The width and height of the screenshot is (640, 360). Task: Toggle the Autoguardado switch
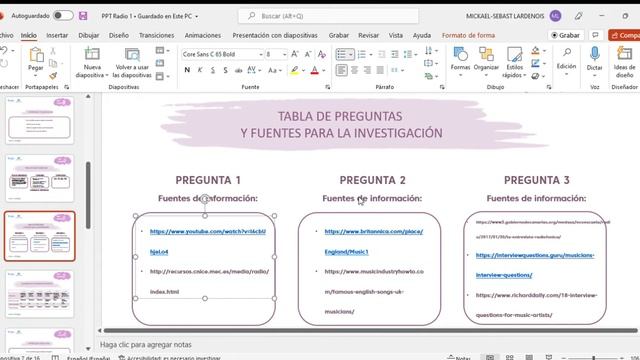(63, 16)
